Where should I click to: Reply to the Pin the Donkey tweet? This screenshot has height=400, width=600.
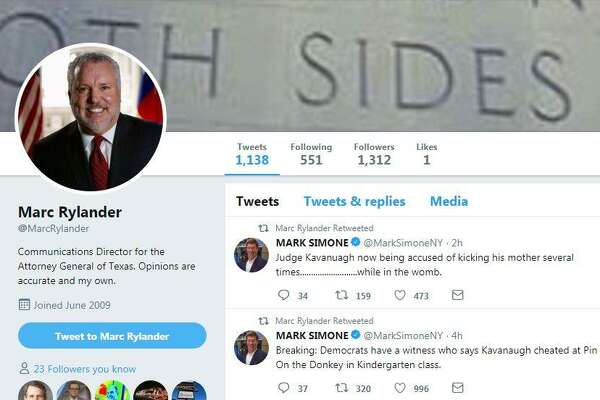coord(284,388)
